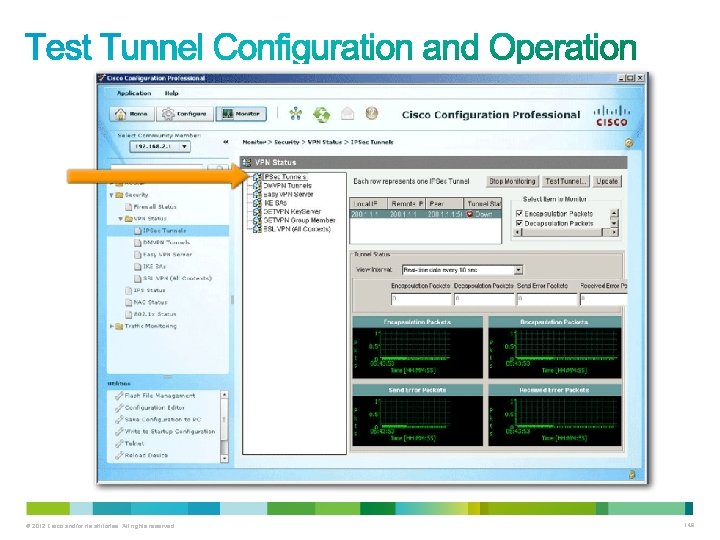Click monitor items list scroll-up arrow
This screenshot has width=720, height=540.
[614, 213]
